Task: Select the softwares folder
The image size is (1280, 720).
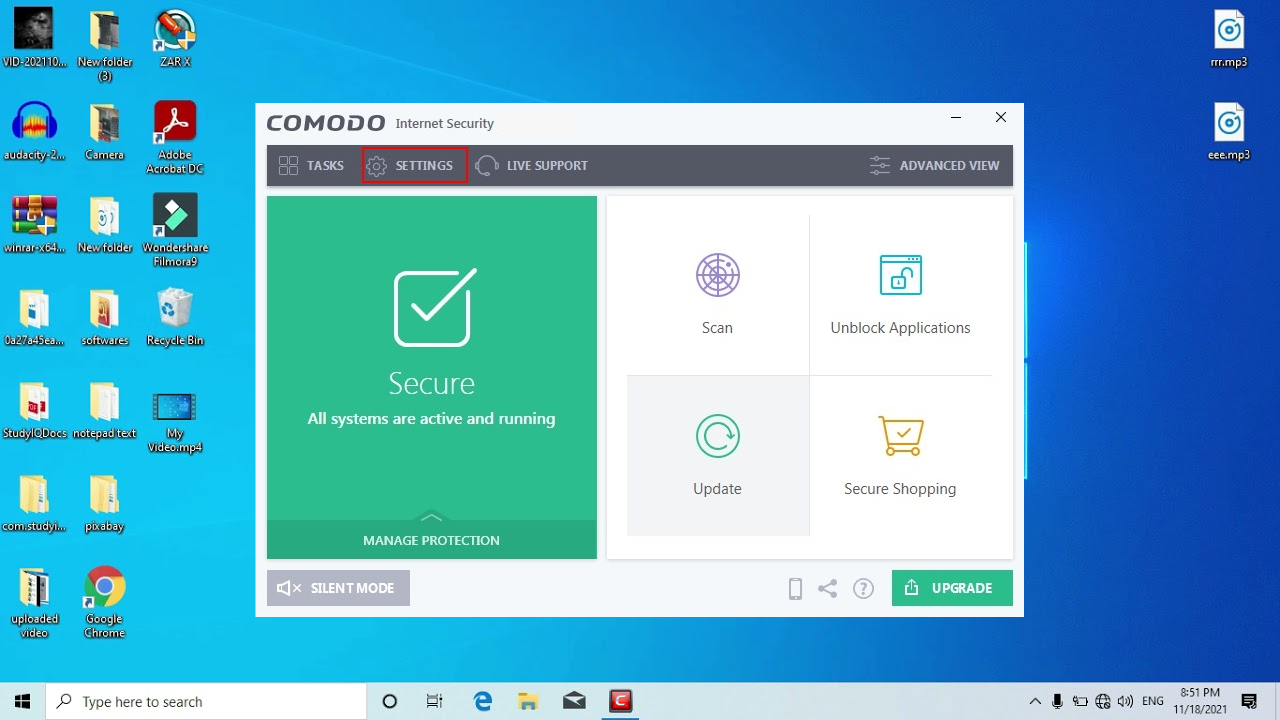Action: [x=104, y=317]
